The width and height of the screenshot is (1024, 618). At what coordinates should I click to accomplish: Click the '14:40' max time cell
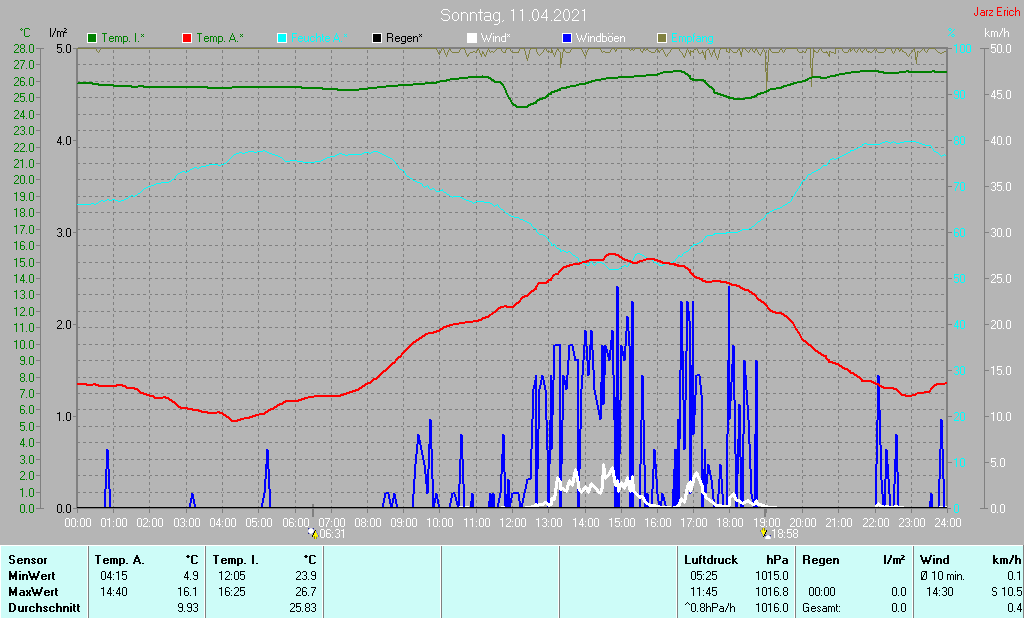[113, 592]
